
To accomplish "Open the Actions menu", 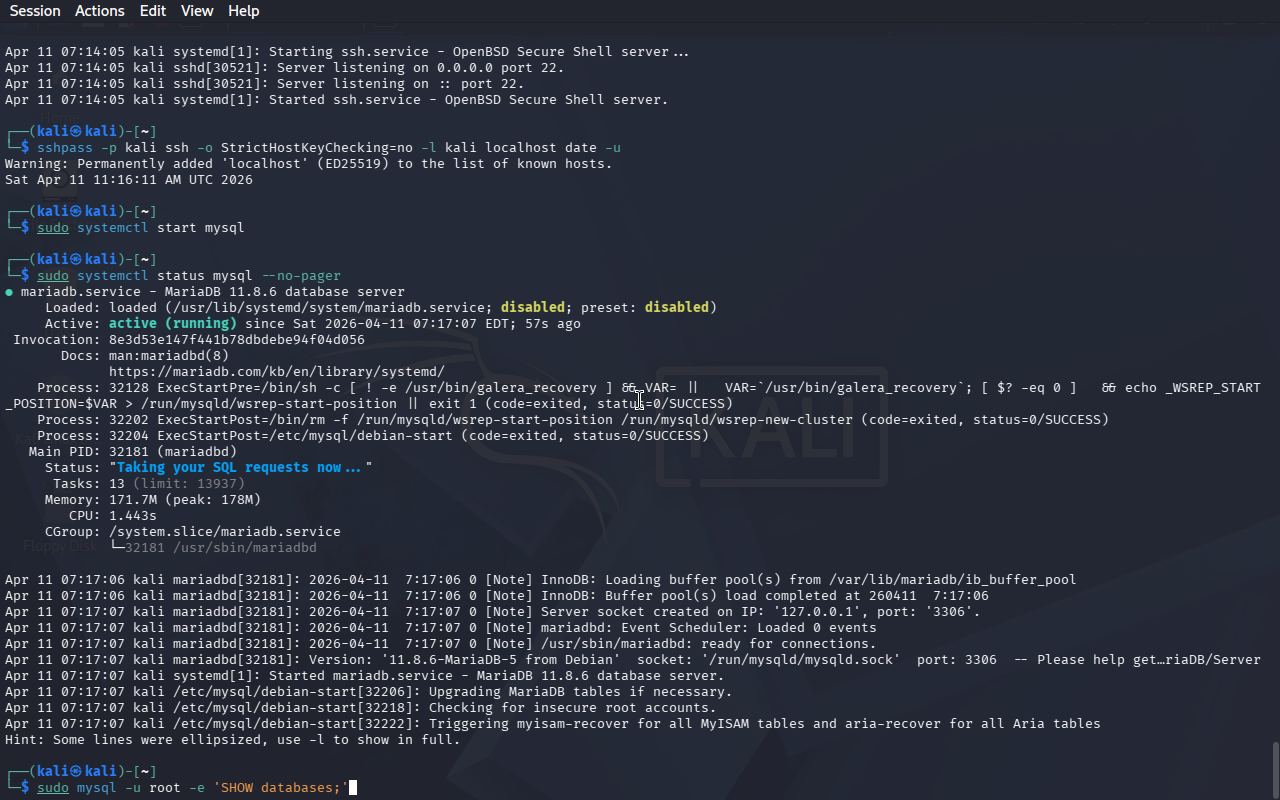I will pyautogui.click(x=100, y=11).
